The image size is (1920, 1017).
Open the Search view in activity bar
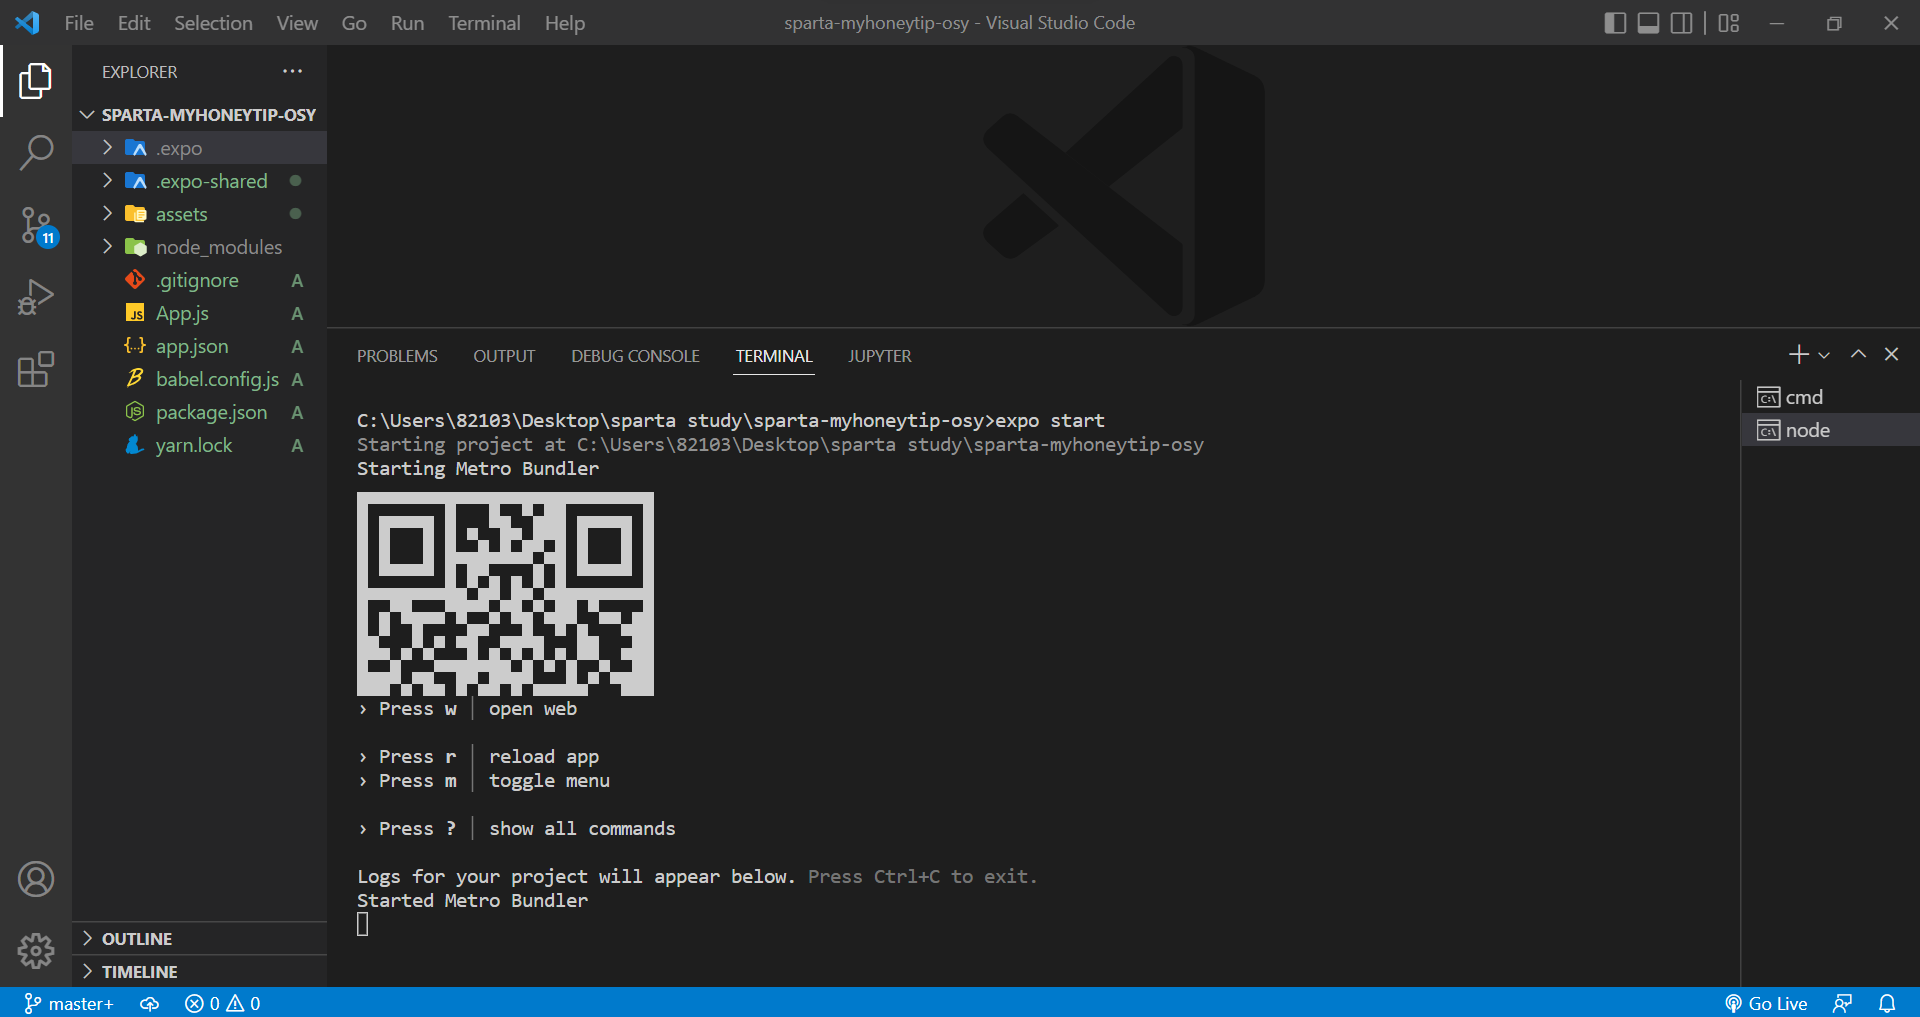tap(36, 153)
